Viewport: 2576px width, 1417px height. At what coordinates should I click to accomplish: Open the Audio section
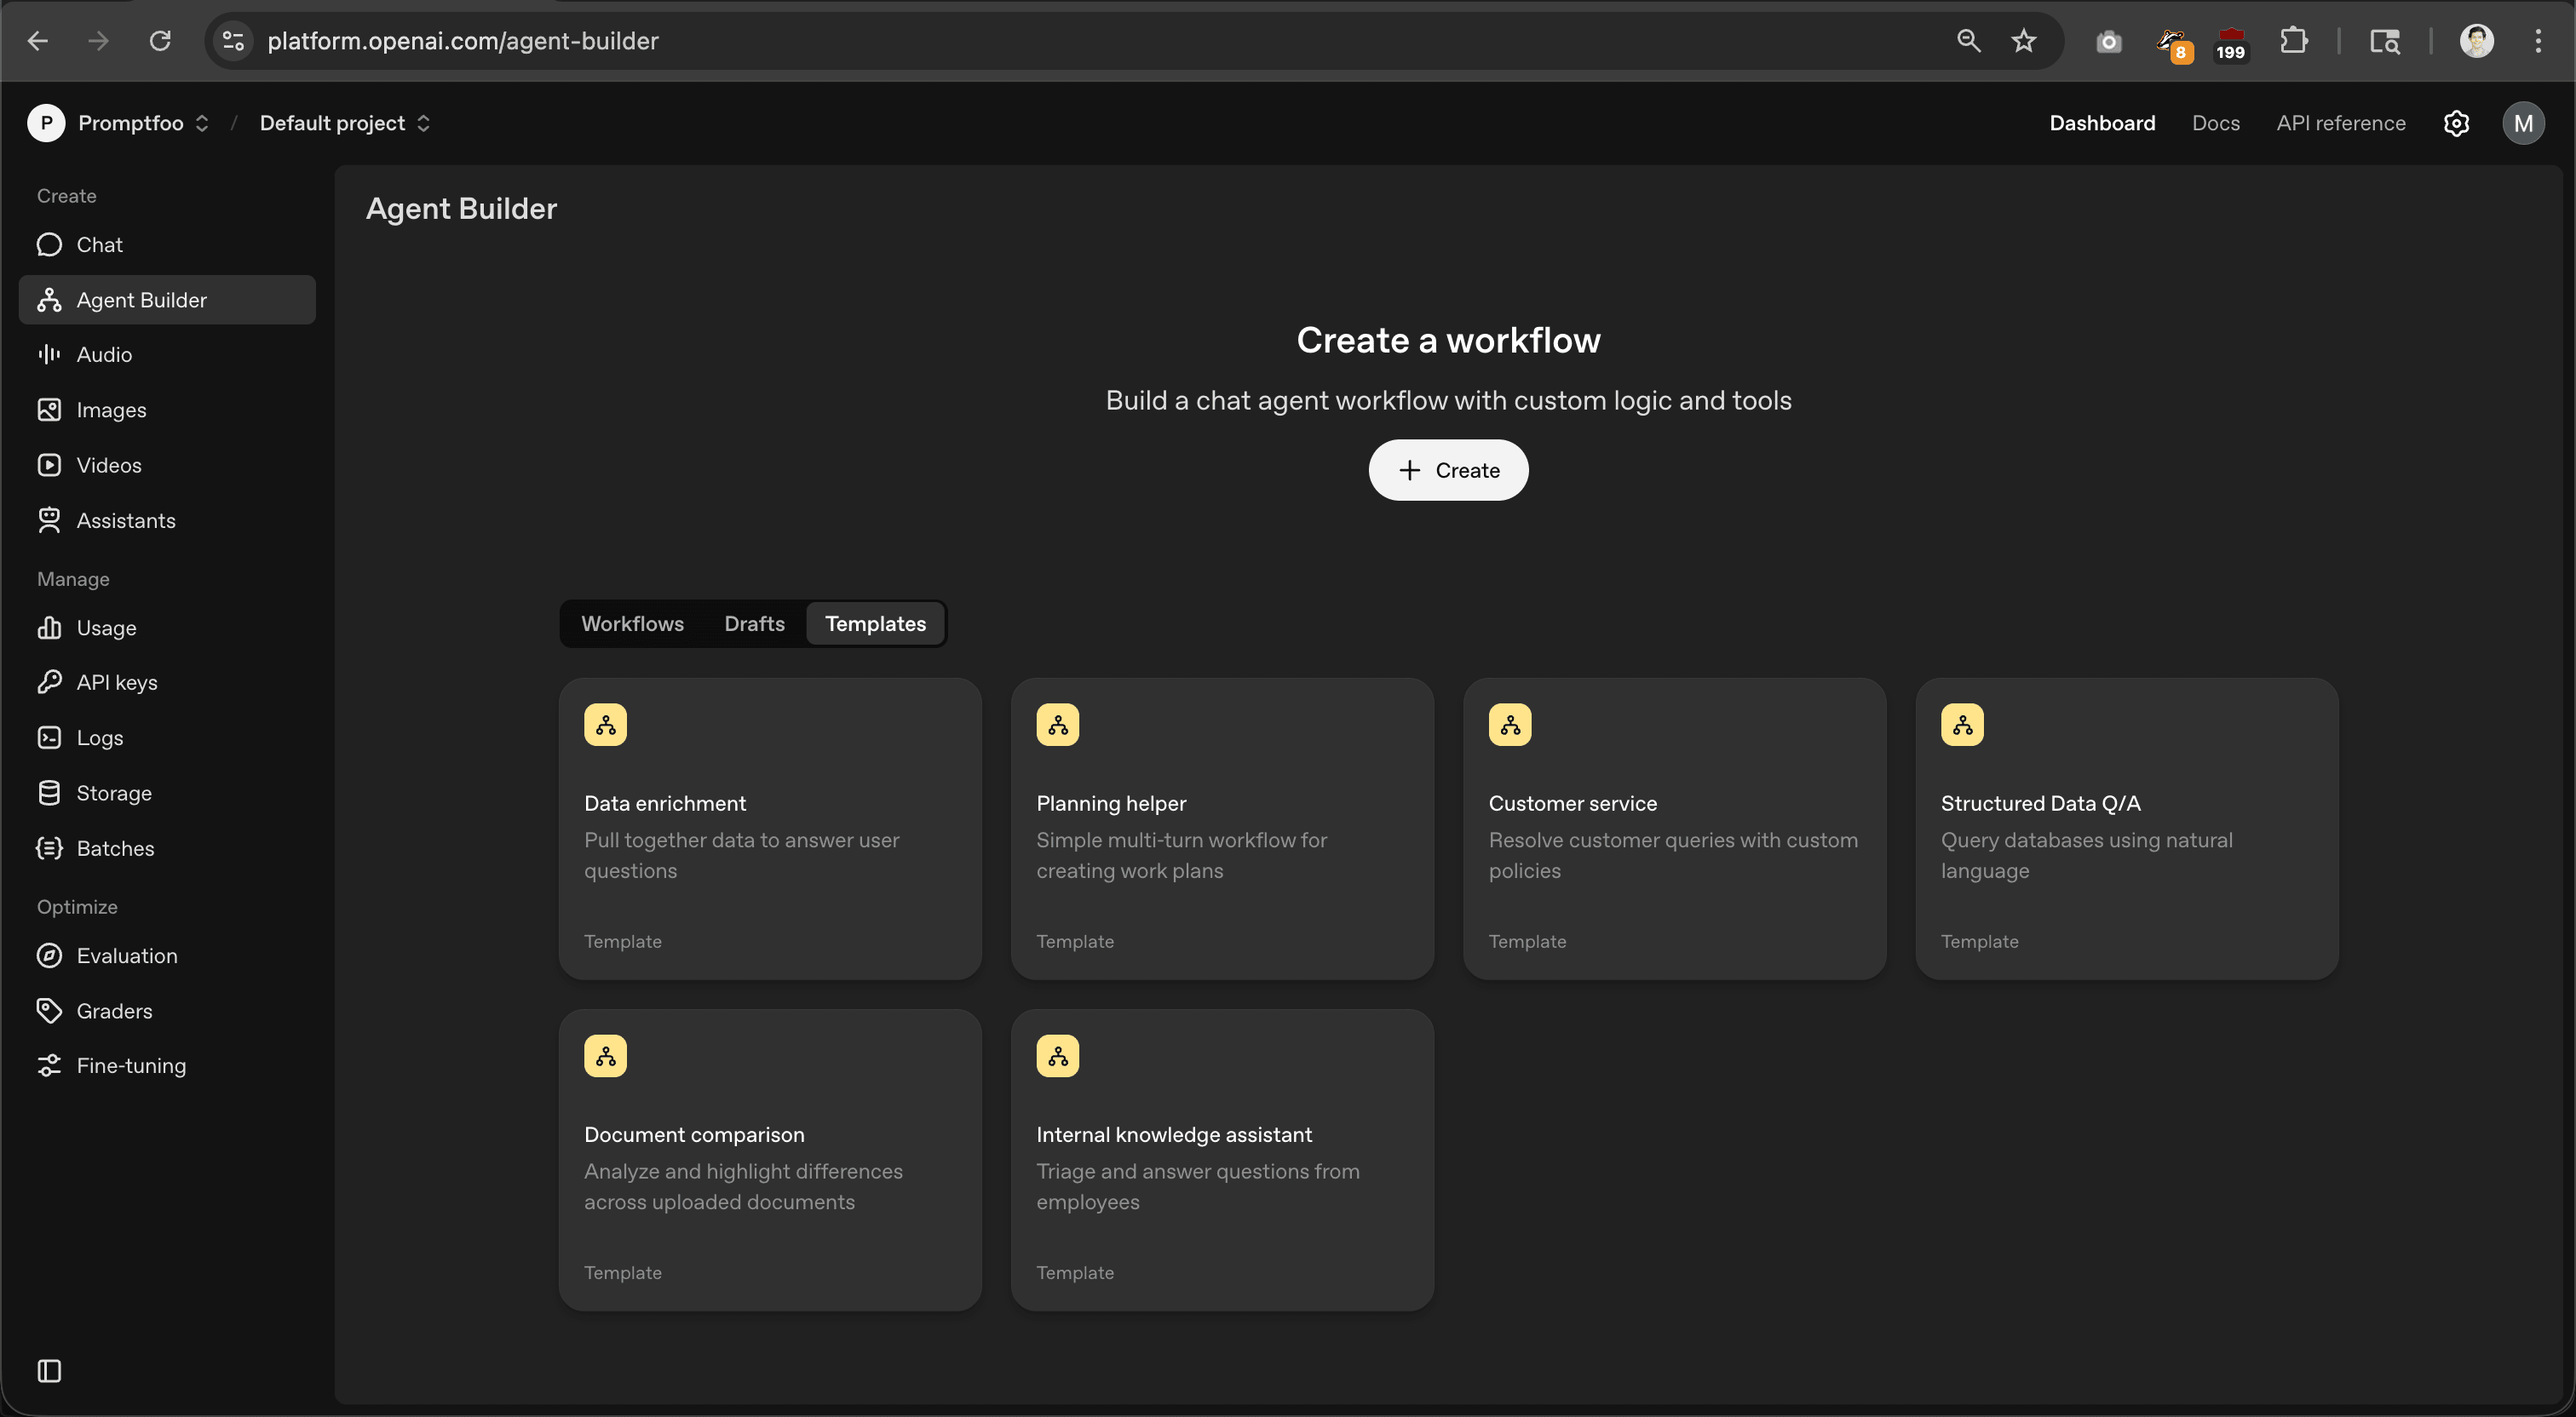(104, 354)
